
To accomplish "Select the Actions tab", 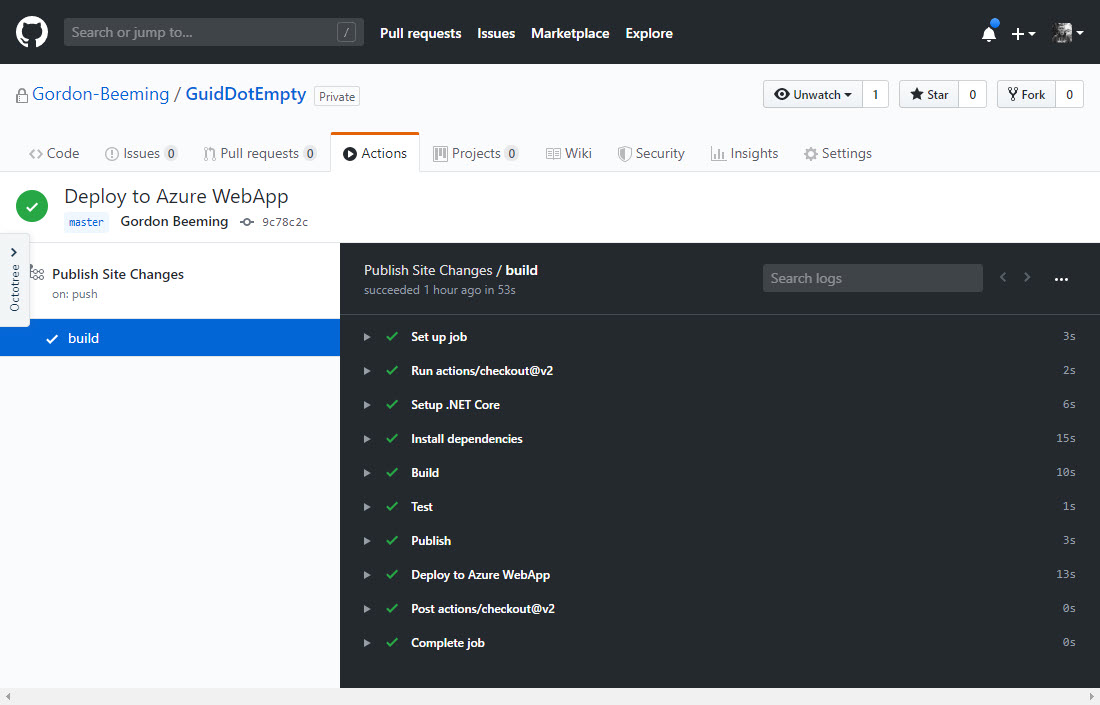I will (x=375, y=153).
